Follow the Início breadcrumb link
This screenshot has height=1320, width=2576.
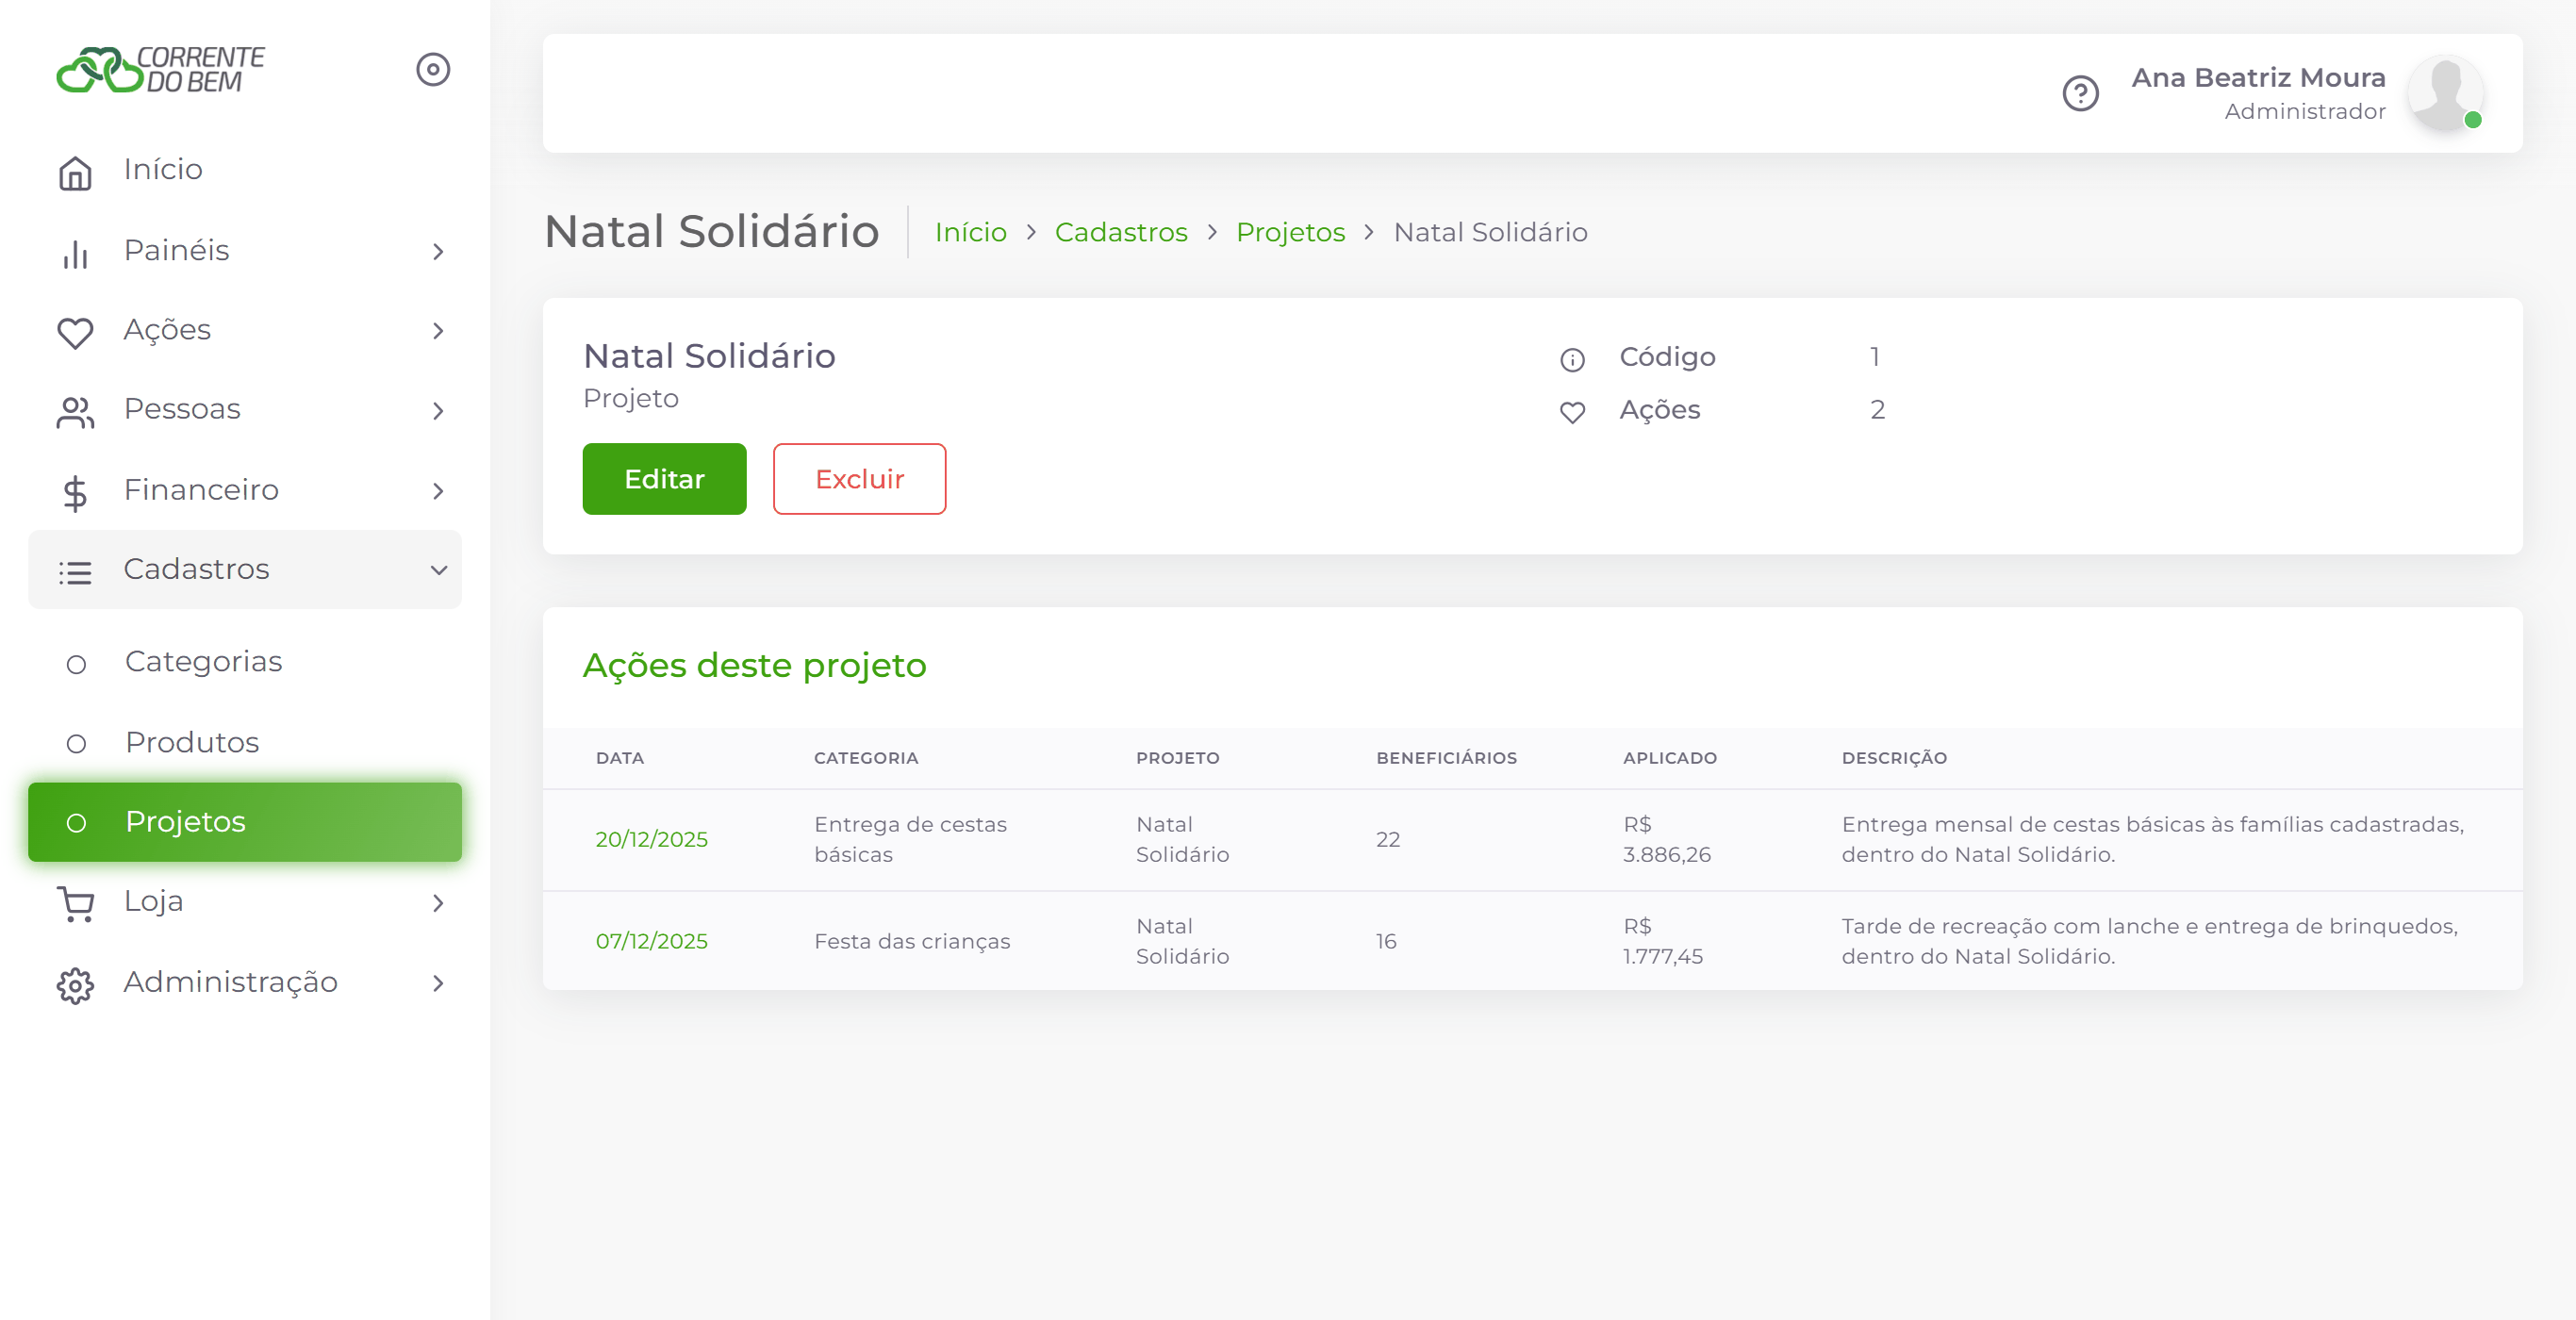(970, 233)
